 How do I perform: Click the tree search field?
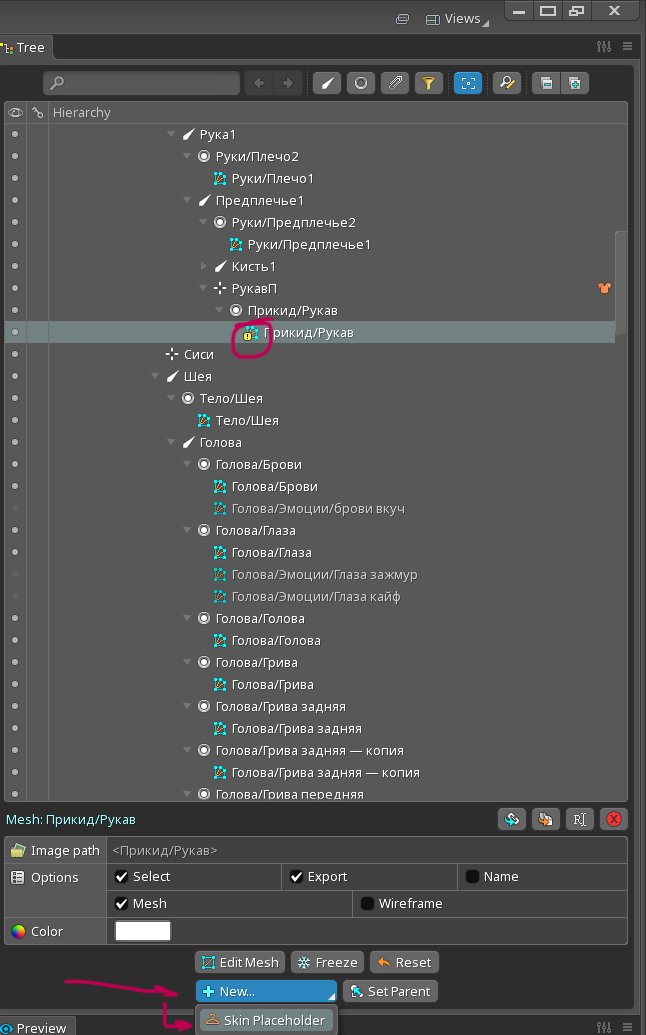point(141,83)
